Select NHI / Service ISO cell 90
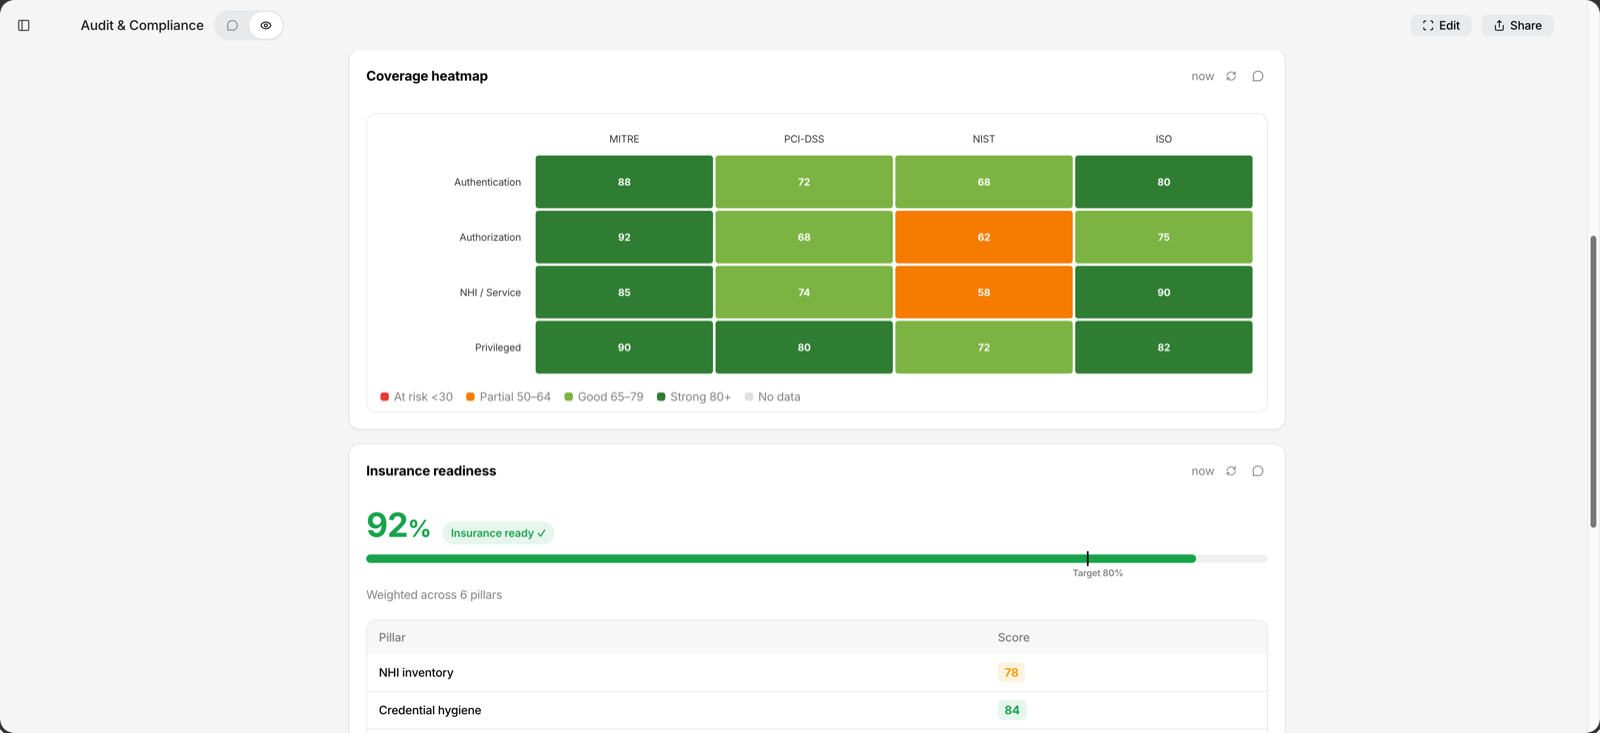 click(x=1164, y=292)
